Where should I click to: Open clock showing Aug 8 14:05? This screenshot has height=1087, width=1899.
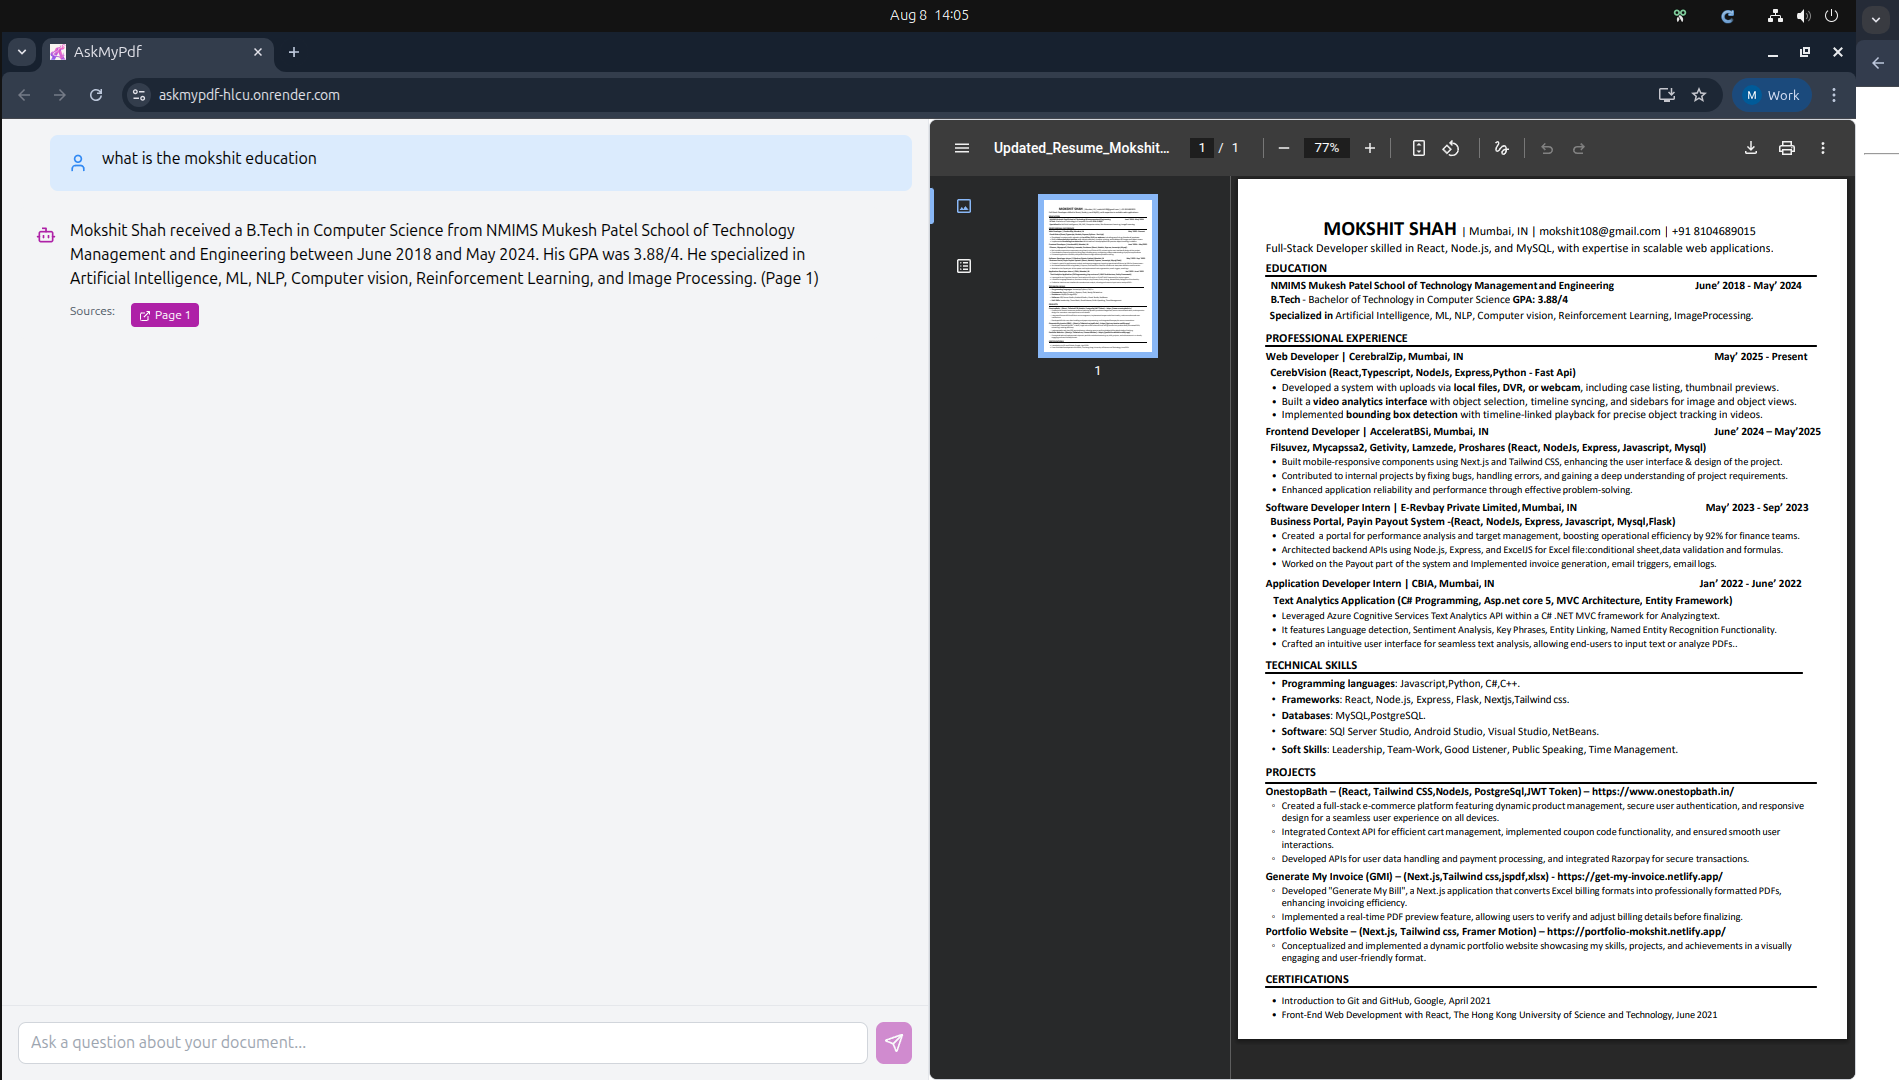click(929, 15)
